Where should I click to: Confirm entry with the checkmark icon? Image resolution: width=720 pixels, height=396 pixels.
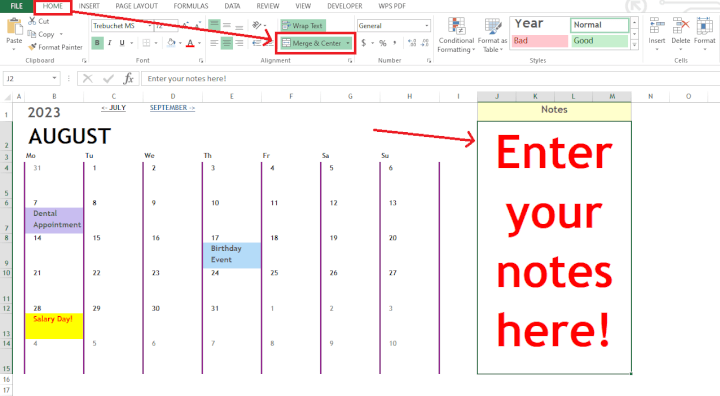(x=108, y=79)
